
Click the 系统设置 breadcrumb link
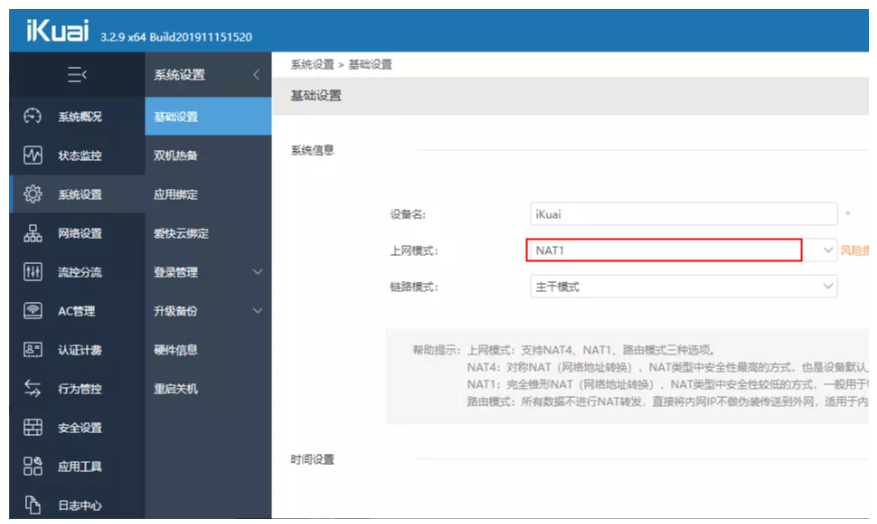coord(312,64)
